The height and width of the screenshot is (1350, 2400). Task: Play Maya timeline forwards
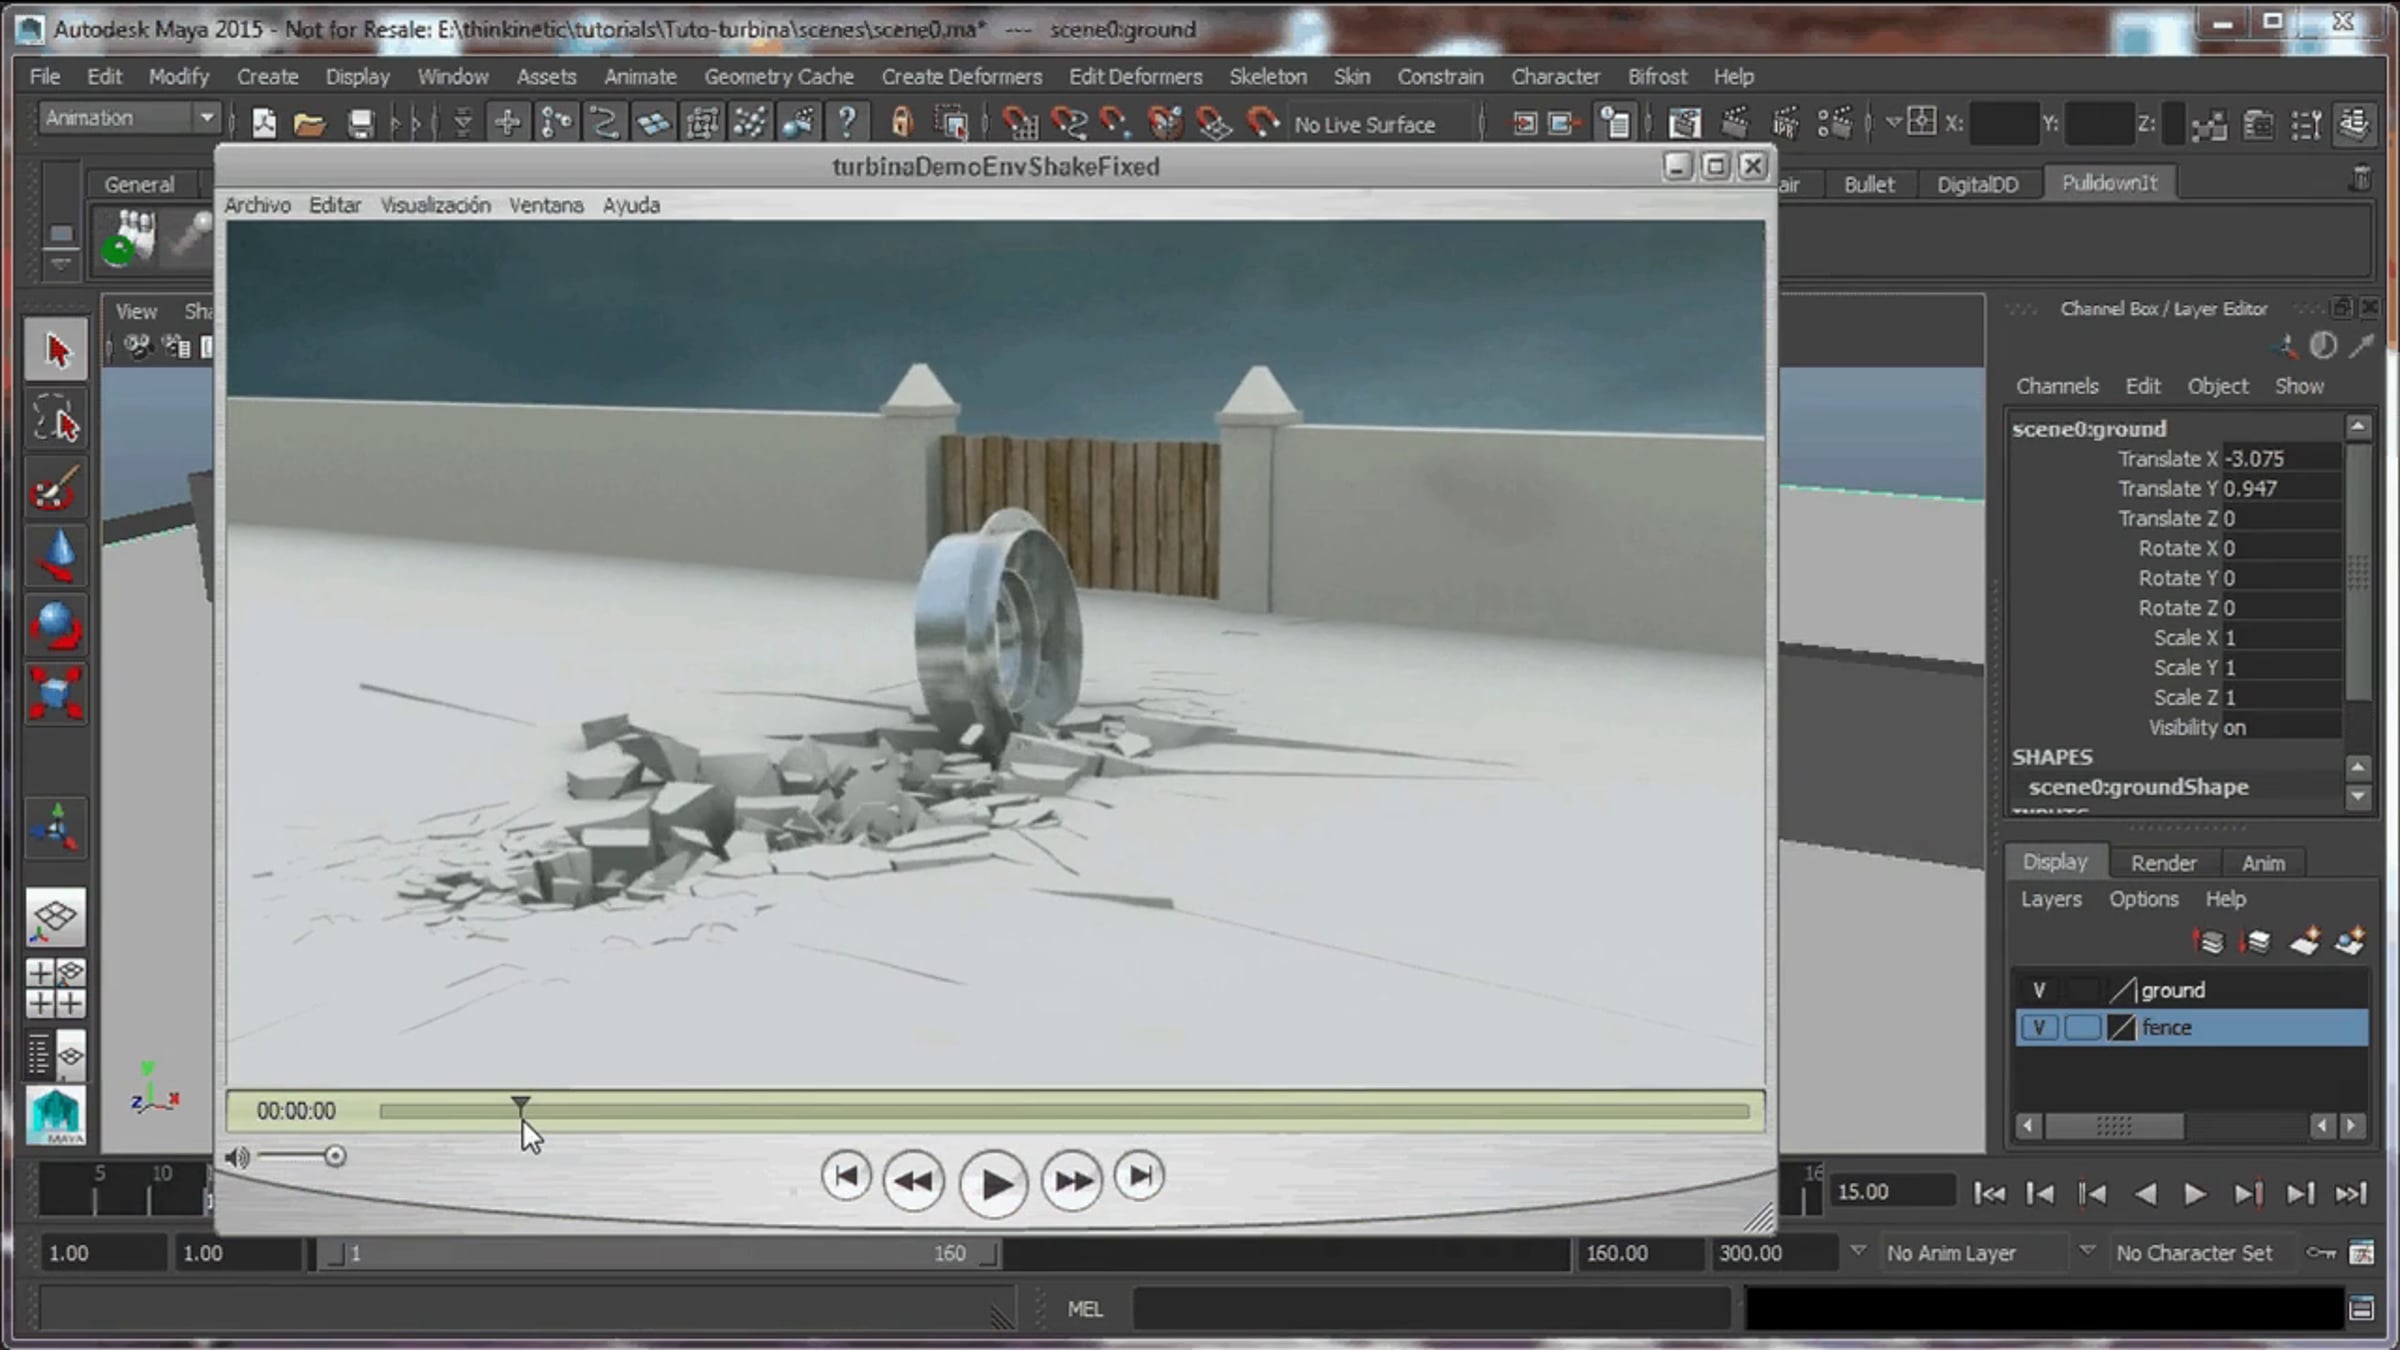[x=2194, y=1193]
